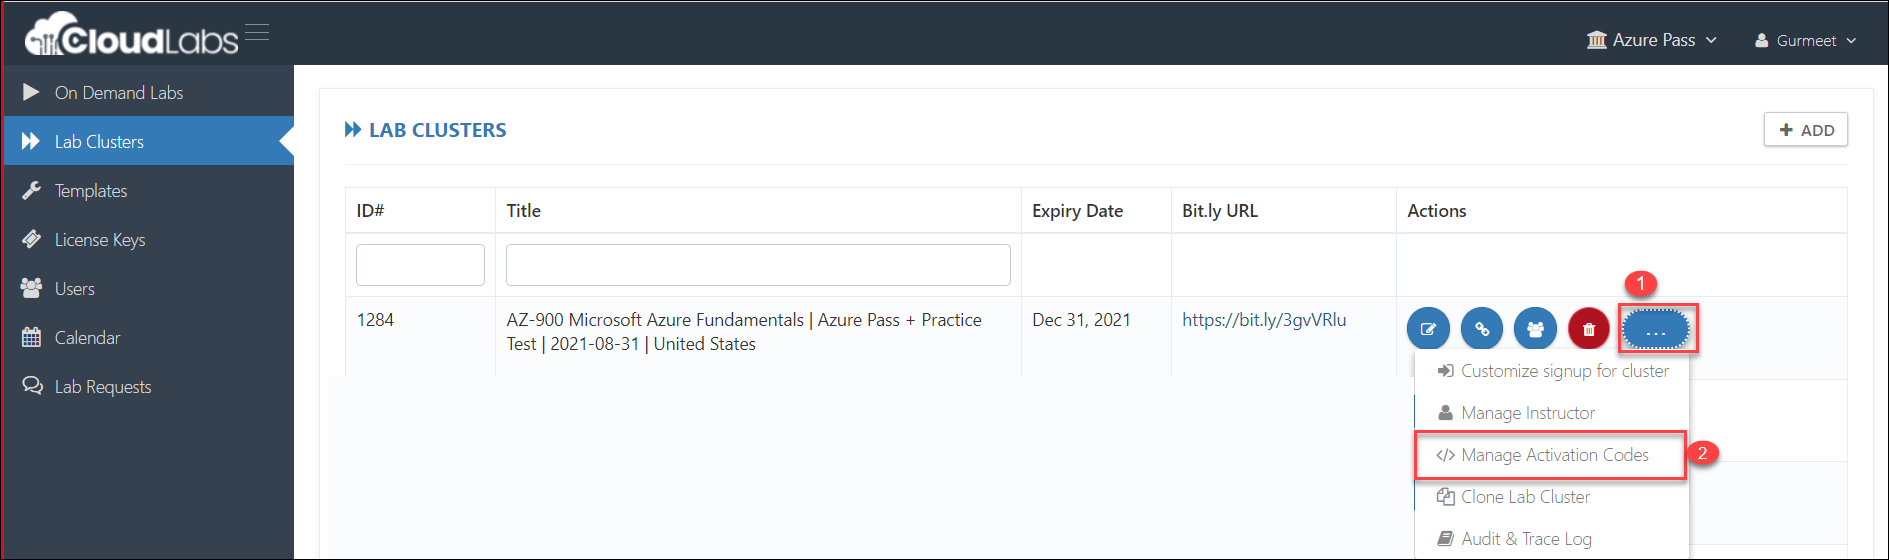Expand the Azure Pass dropdown
This screenshot has height=560, width=1889.
[x=1651, y=40]
